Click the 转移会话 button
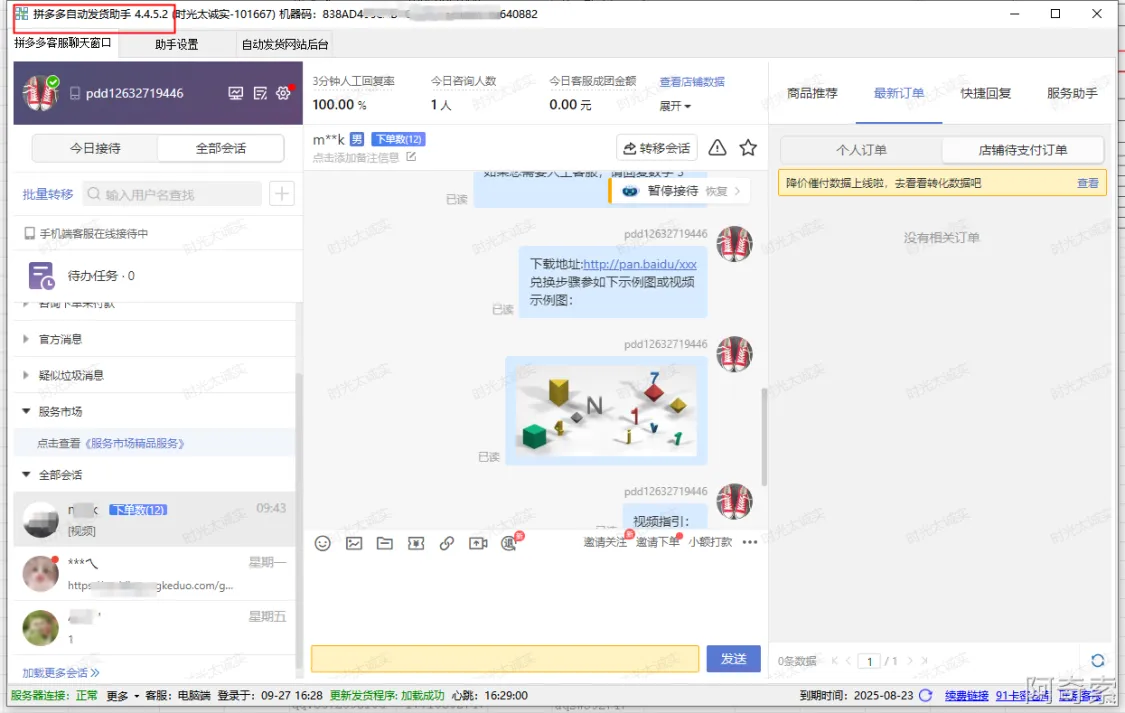 pos(656,148)
